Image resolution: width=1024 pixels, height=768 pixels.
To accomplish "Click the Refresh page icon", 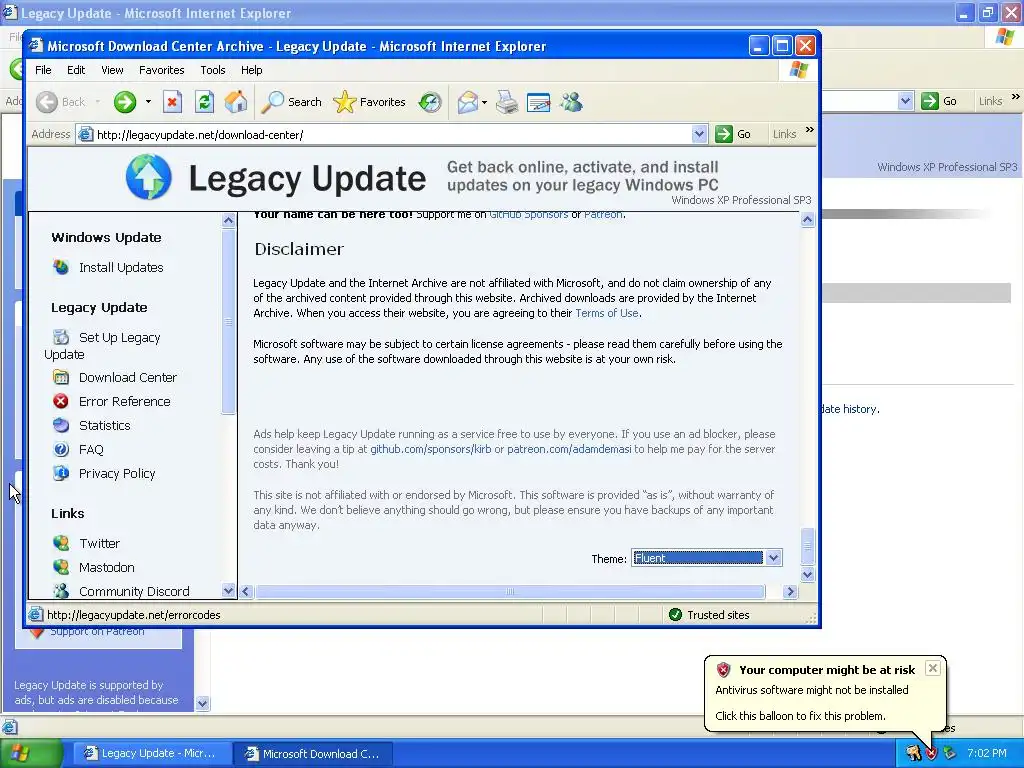I will point(204,102).
